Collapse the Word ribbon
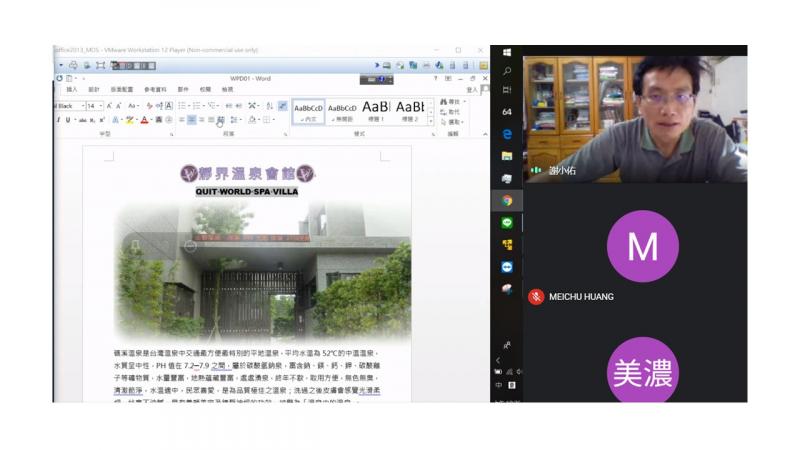Screen dimensions: 800x450 [485, 134]
